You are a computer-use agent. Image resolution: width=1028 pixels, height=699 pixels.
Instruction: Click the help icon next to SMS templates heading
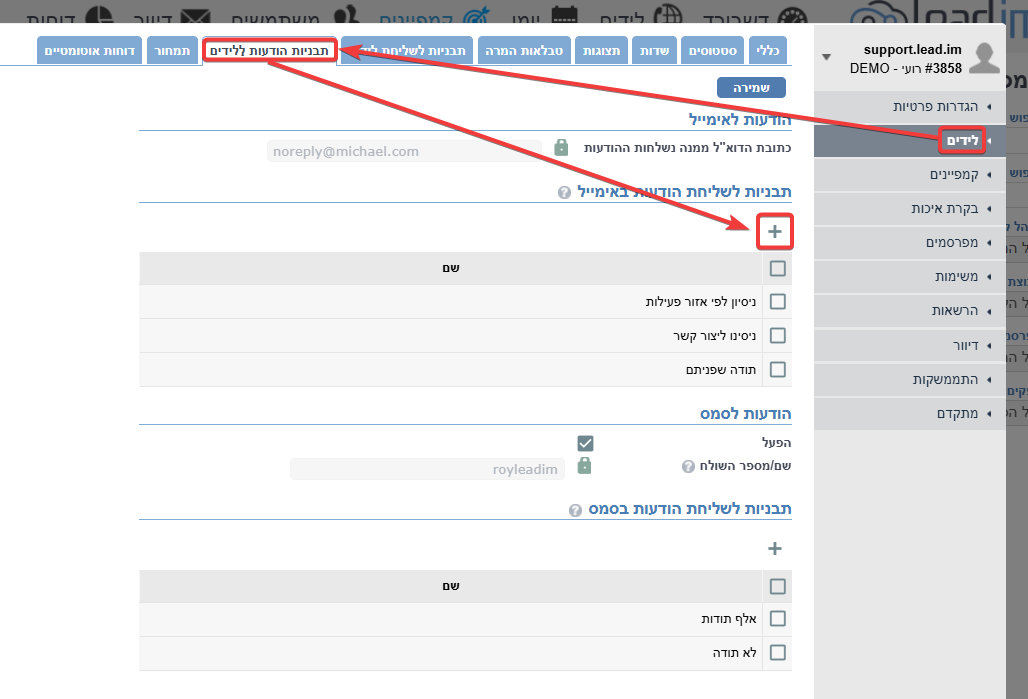575,510
